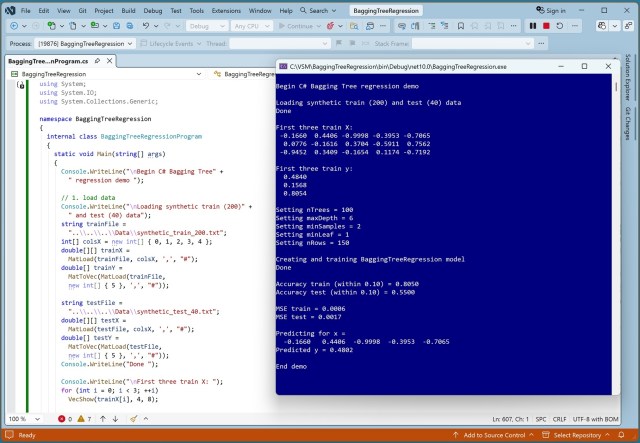Click the Search box in title bar
The height and width of the screenshot is (443, 640).
tap(318, 11)
